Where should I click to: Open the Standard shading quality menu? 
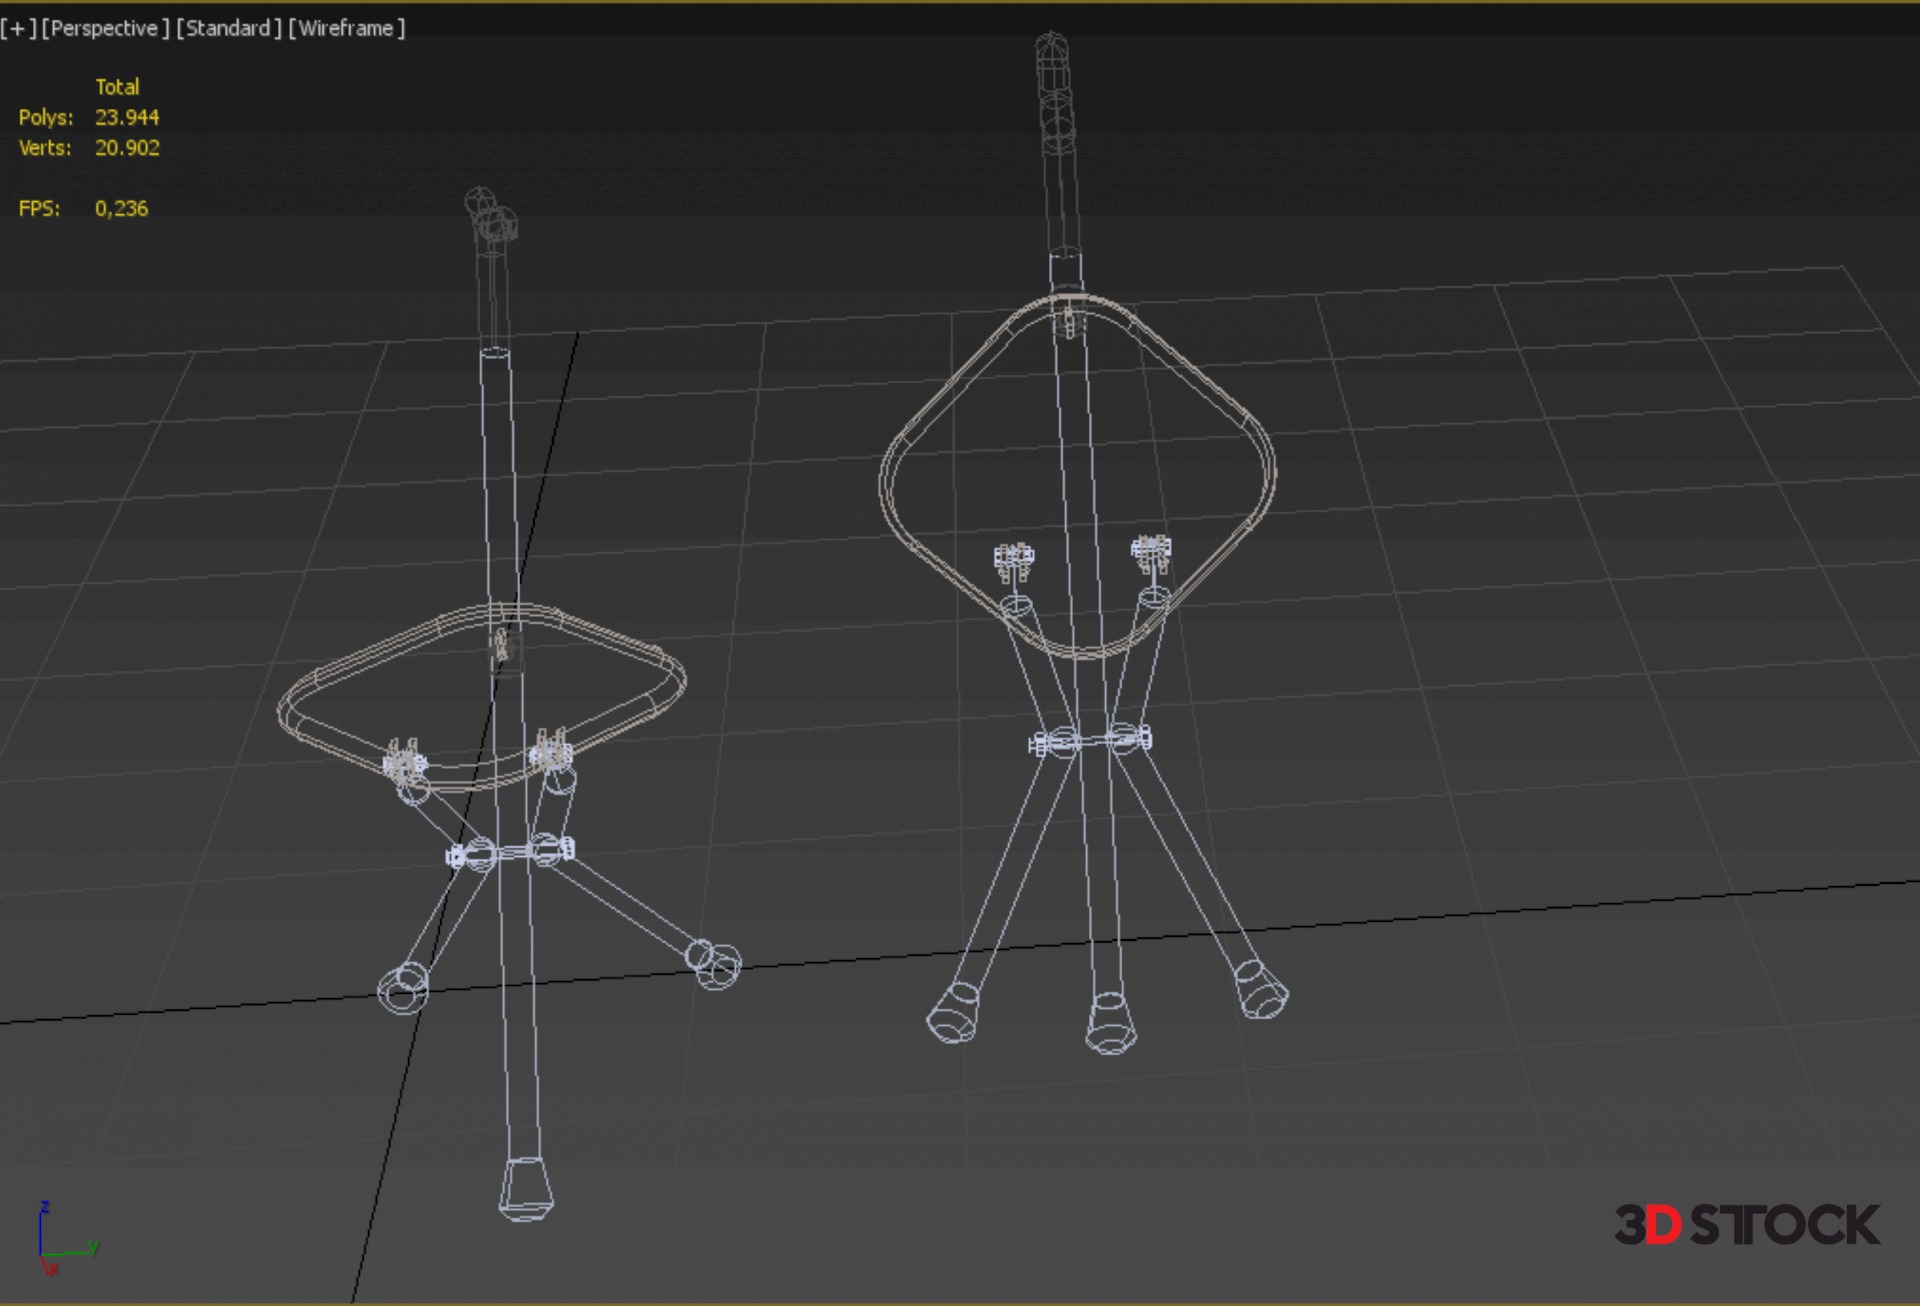[x=228, y=28]
